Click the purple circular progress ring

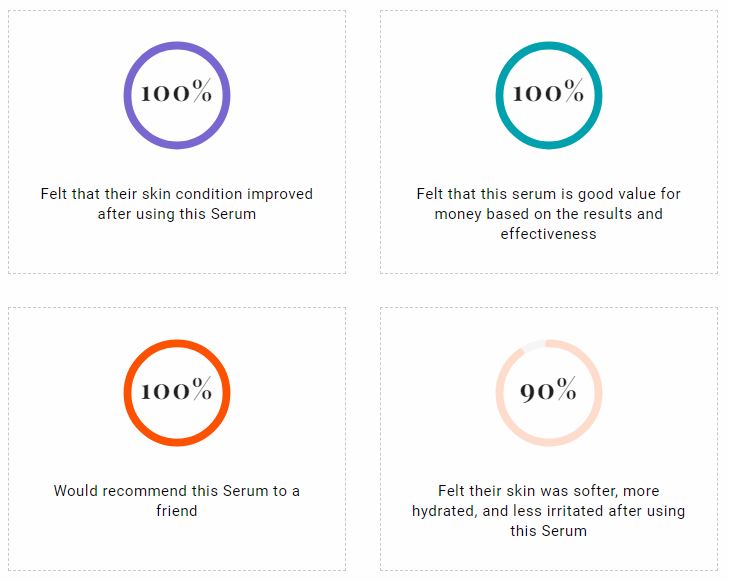point(127,95)
